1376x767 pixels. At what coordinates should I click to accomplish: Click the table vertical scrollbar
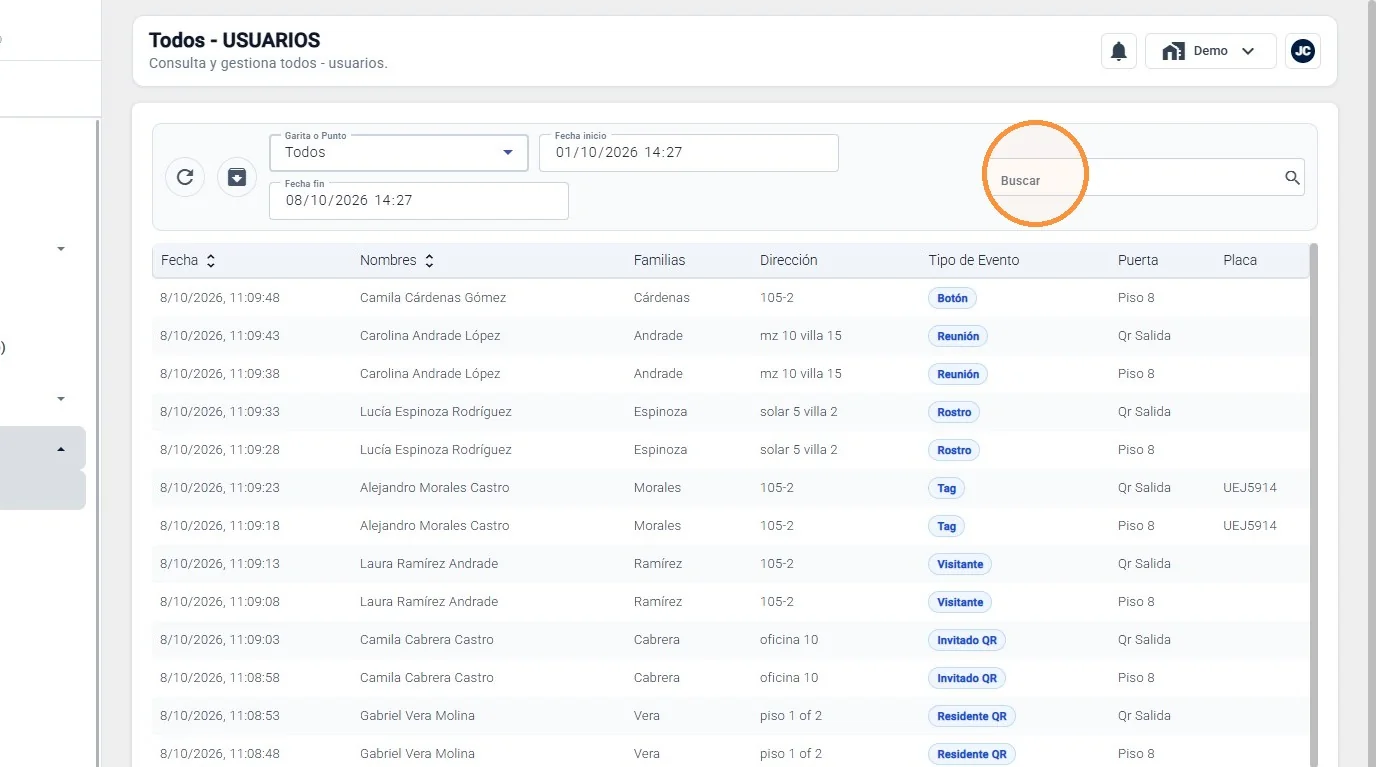click(x=1313, y=505)
